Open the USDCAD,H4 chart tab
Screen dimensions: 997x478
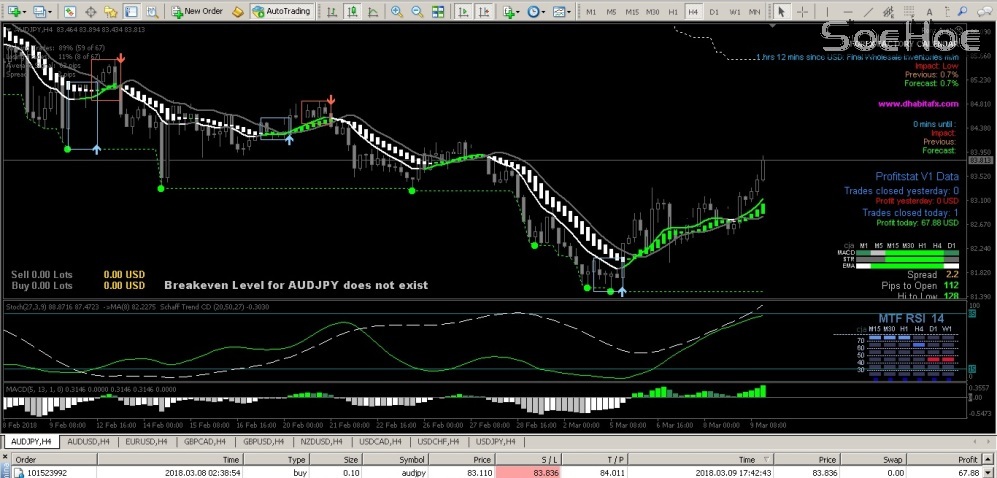[381, 440]
